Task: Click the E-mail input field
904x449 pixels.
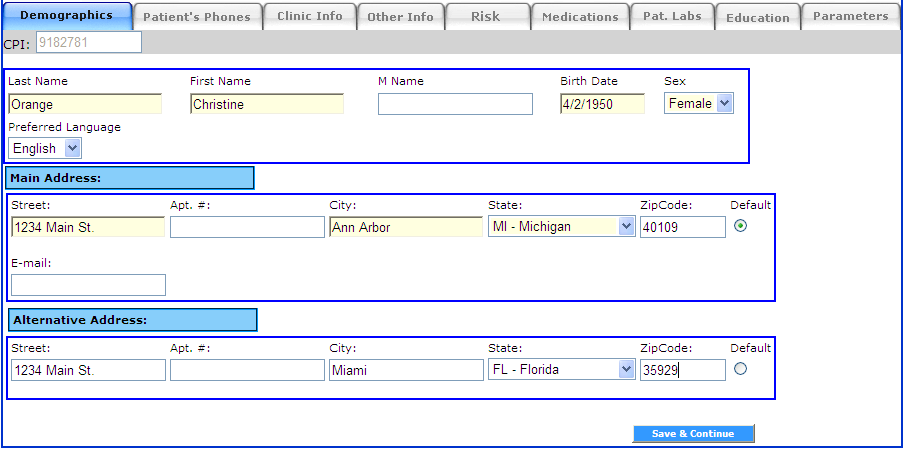Action: click(88, 285)
